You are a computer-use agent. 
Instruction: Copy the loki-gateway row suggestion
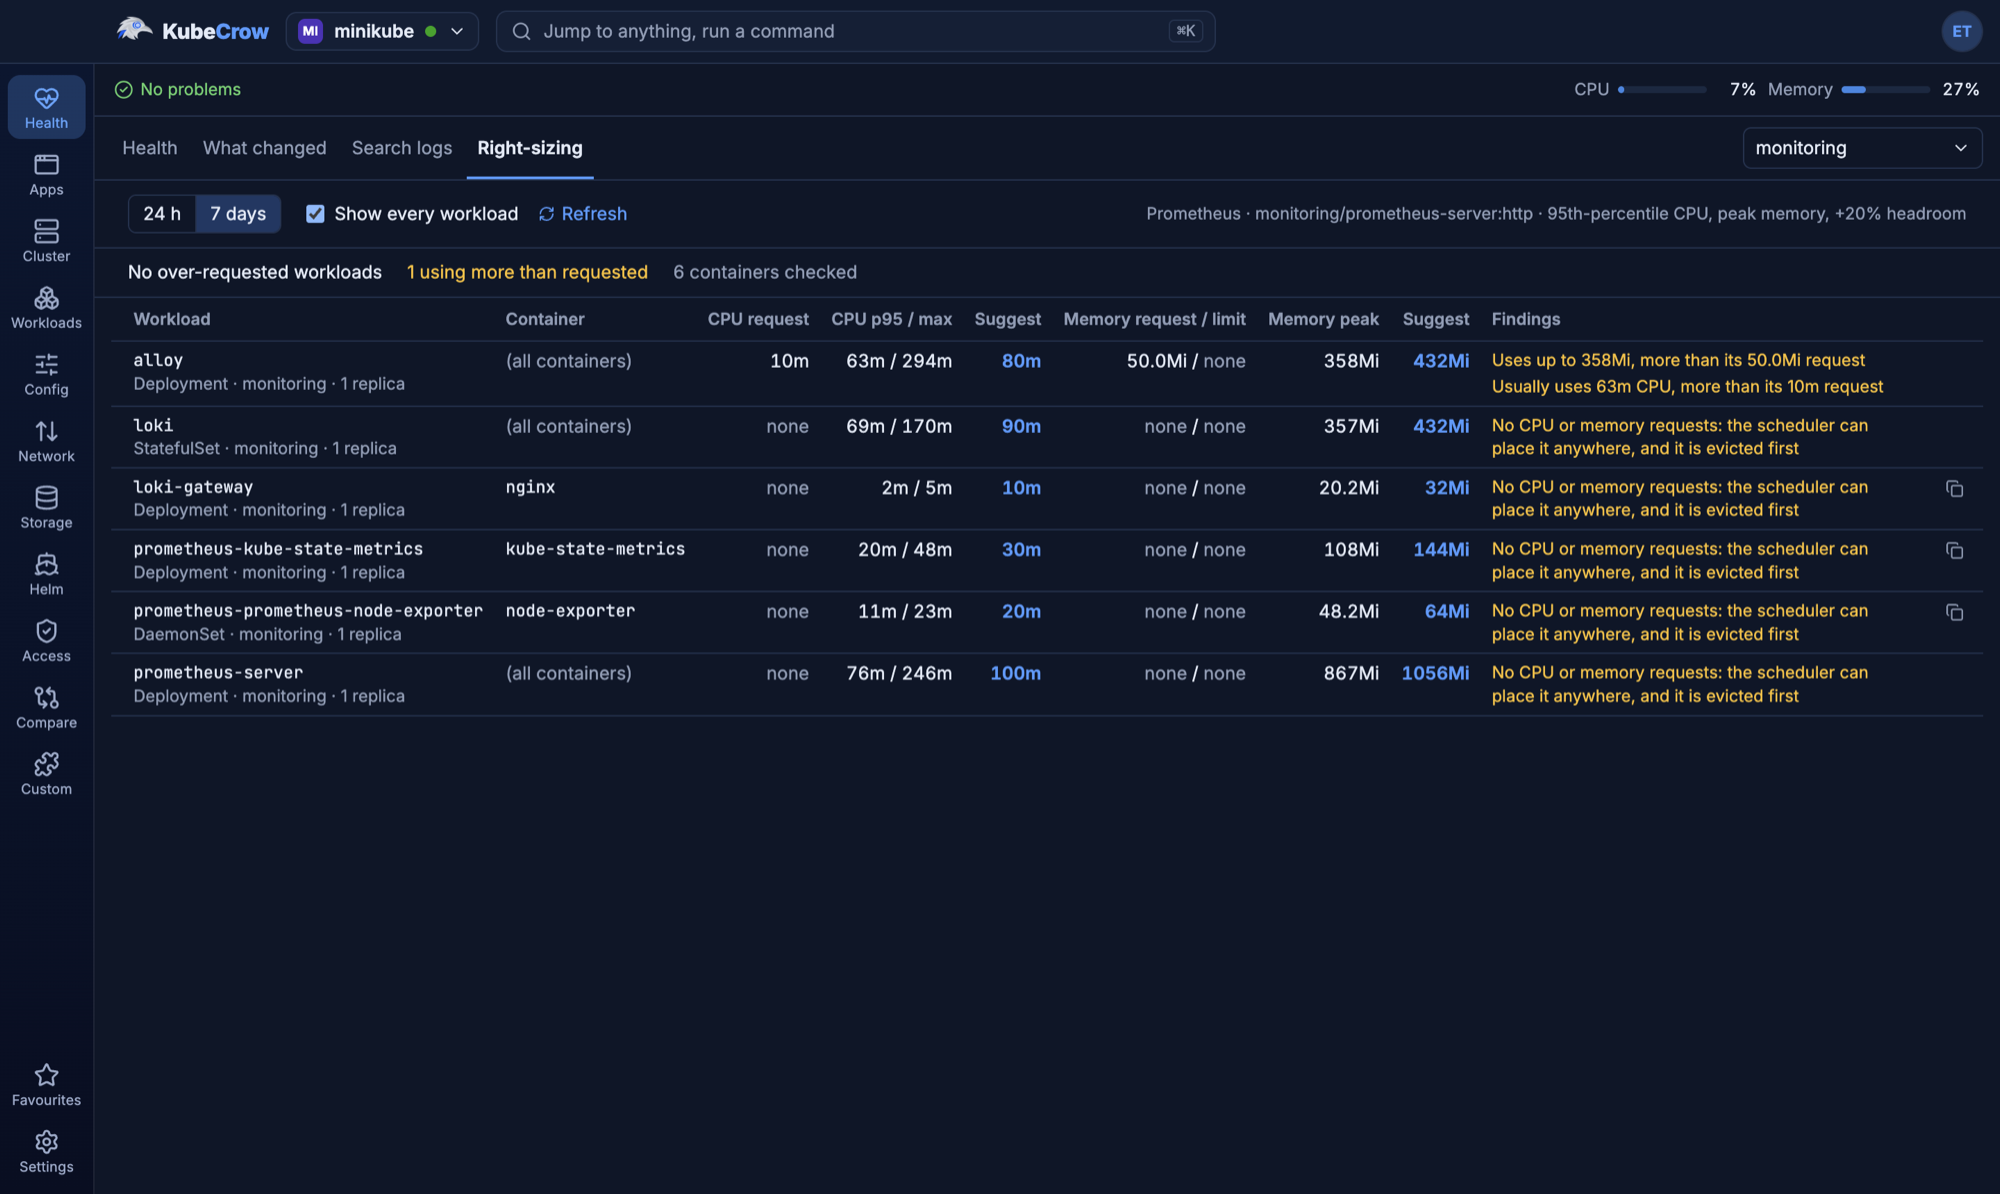1954,489
